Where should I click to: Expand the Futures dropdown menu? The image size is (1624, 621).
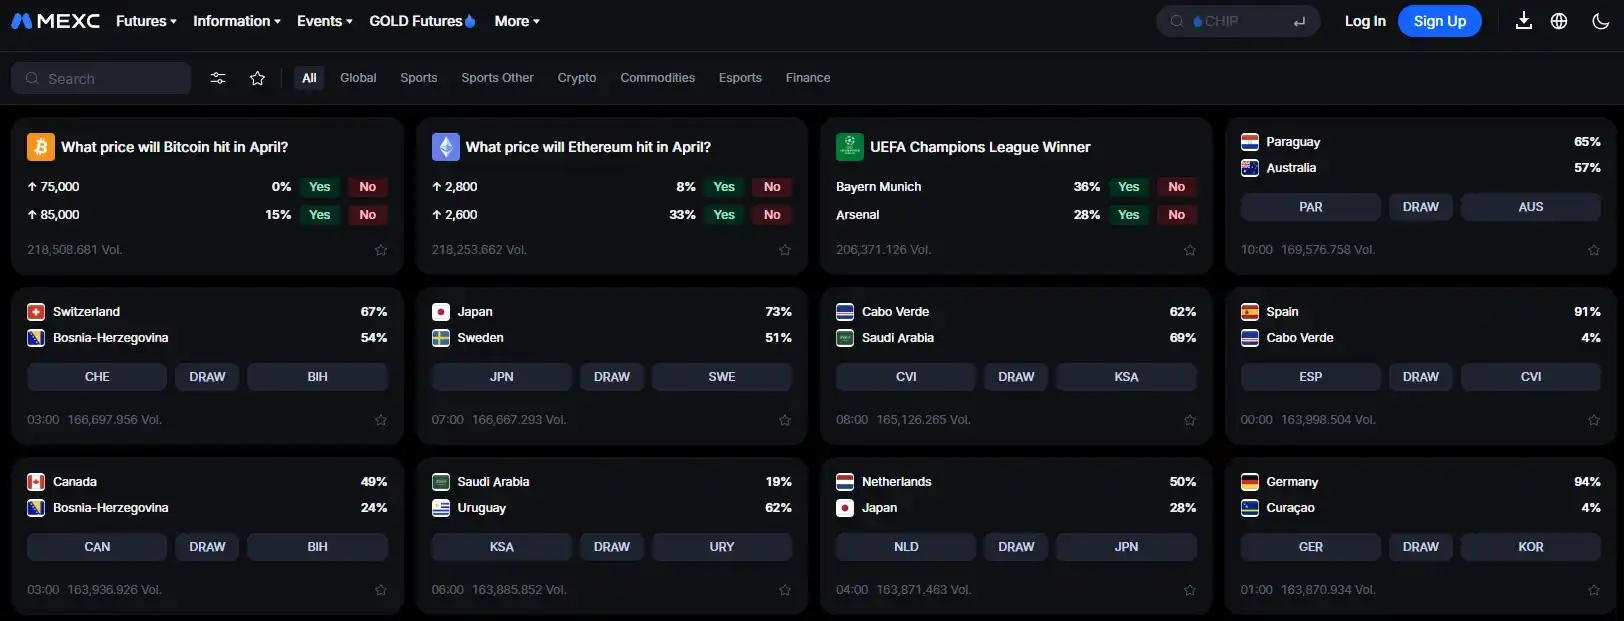tap(146, 21)
